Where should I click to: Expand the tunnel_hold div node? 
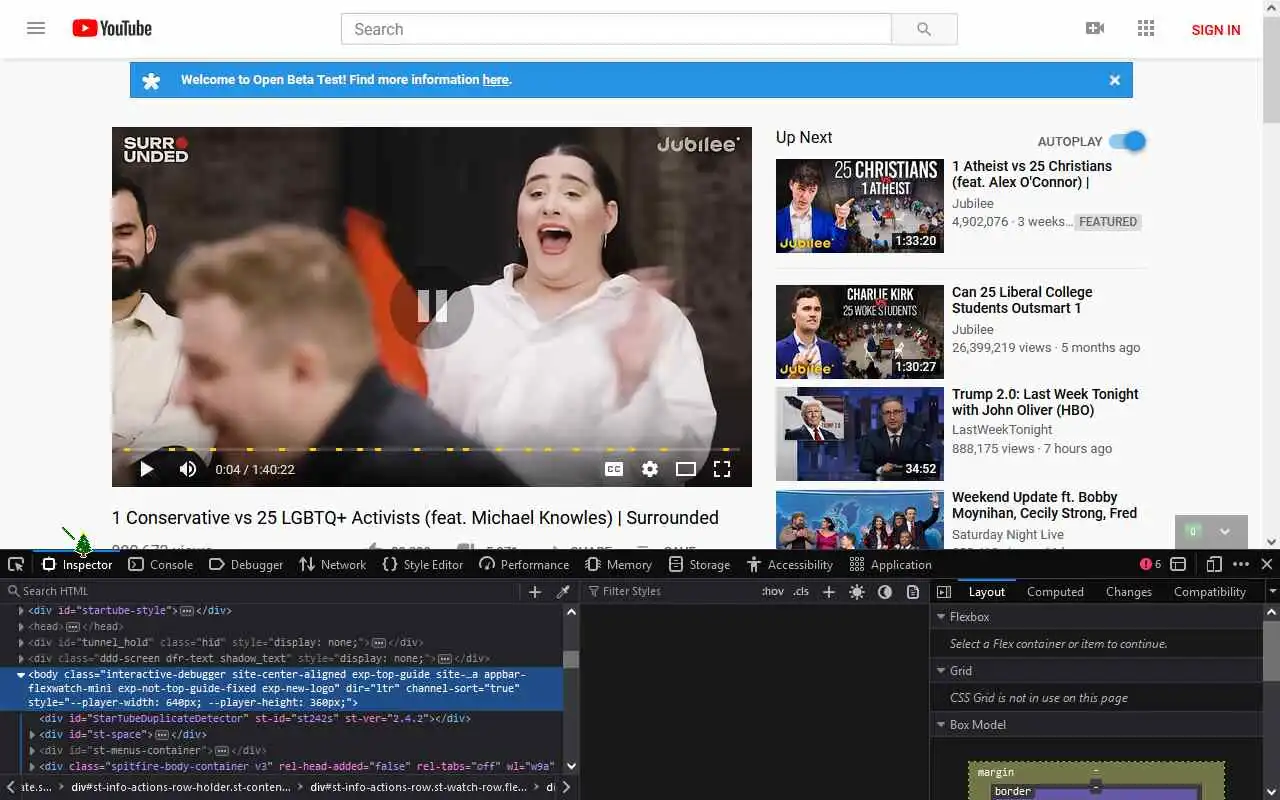coord(21,642)
